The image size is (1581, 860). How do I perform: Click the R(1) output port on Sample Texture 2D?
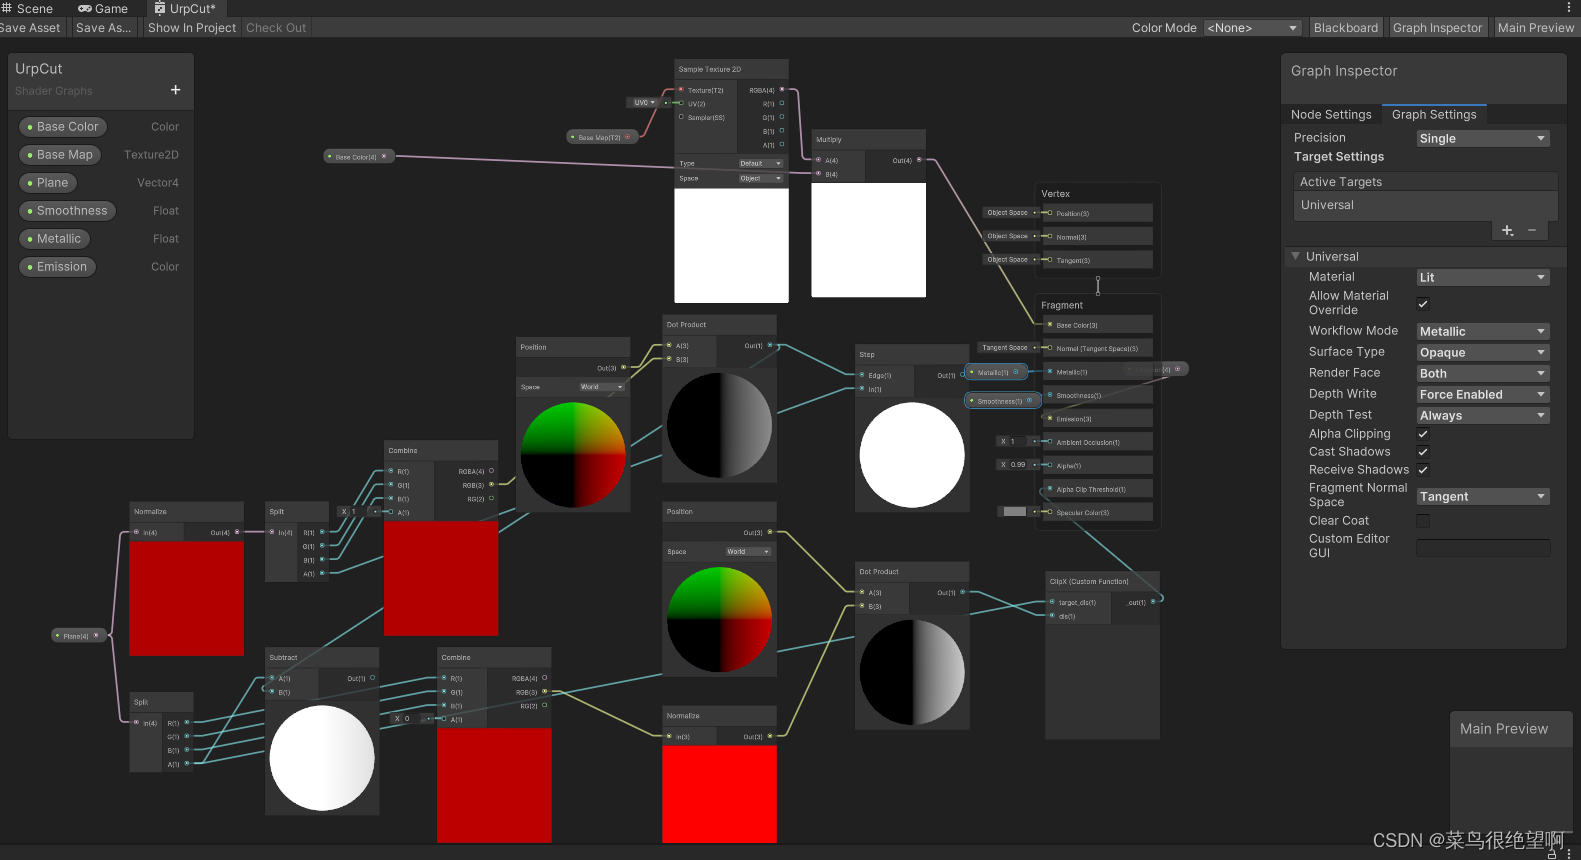pyautogui.click(x=782, y=103)
